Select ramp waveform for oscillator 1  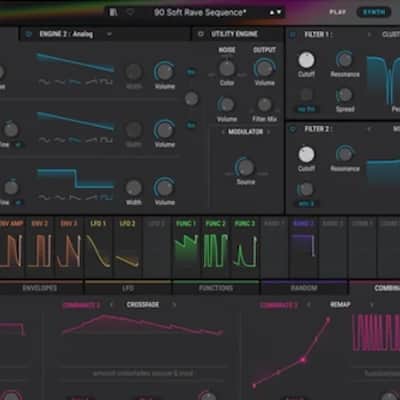91,82
